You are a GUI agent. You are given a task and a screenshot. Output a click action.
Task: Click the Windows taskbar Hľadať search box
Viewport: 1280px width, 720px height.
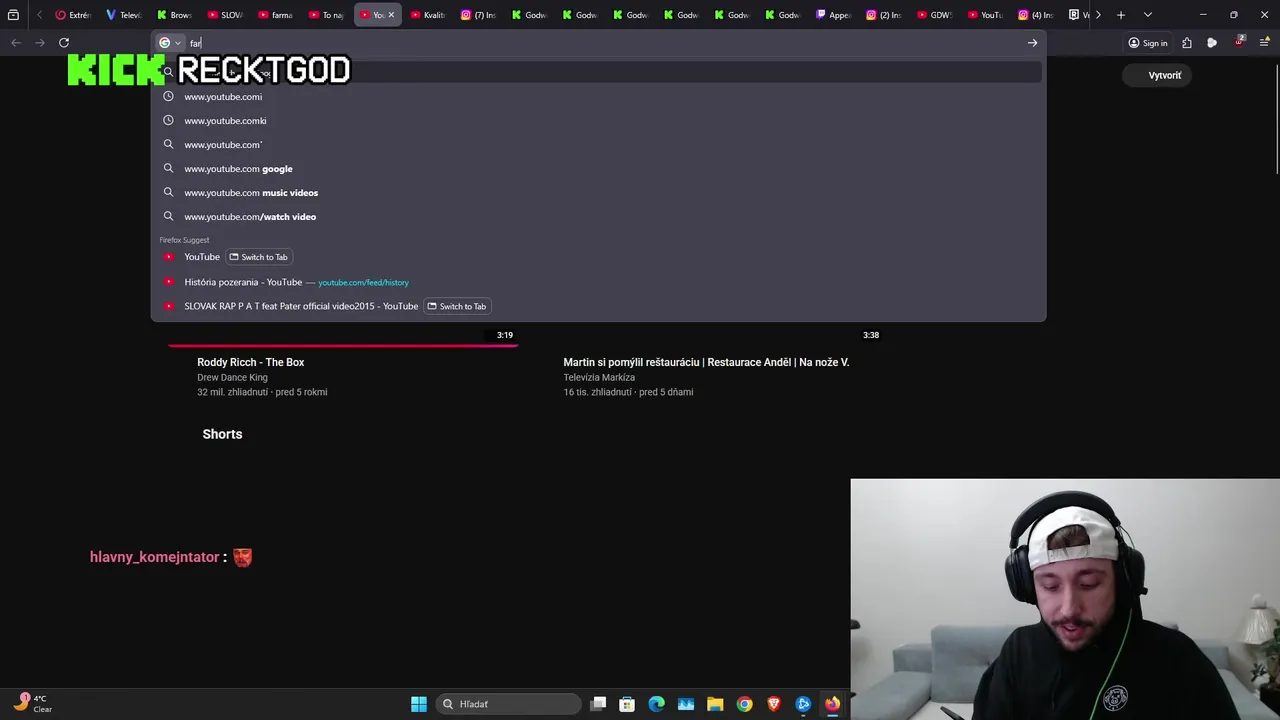point(510,704)
